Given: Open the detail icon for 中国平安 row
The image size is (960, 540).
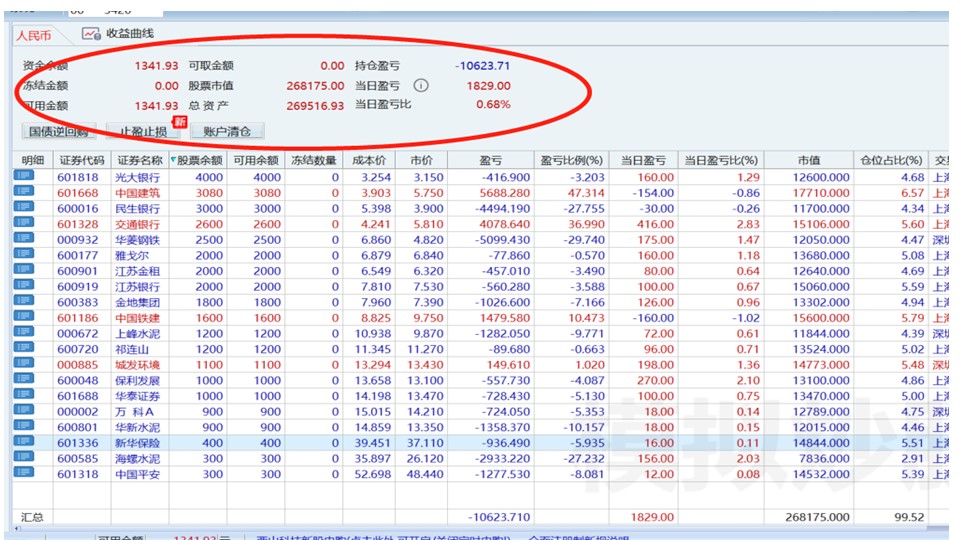Looking at the screenshot, I should point(23,474).
